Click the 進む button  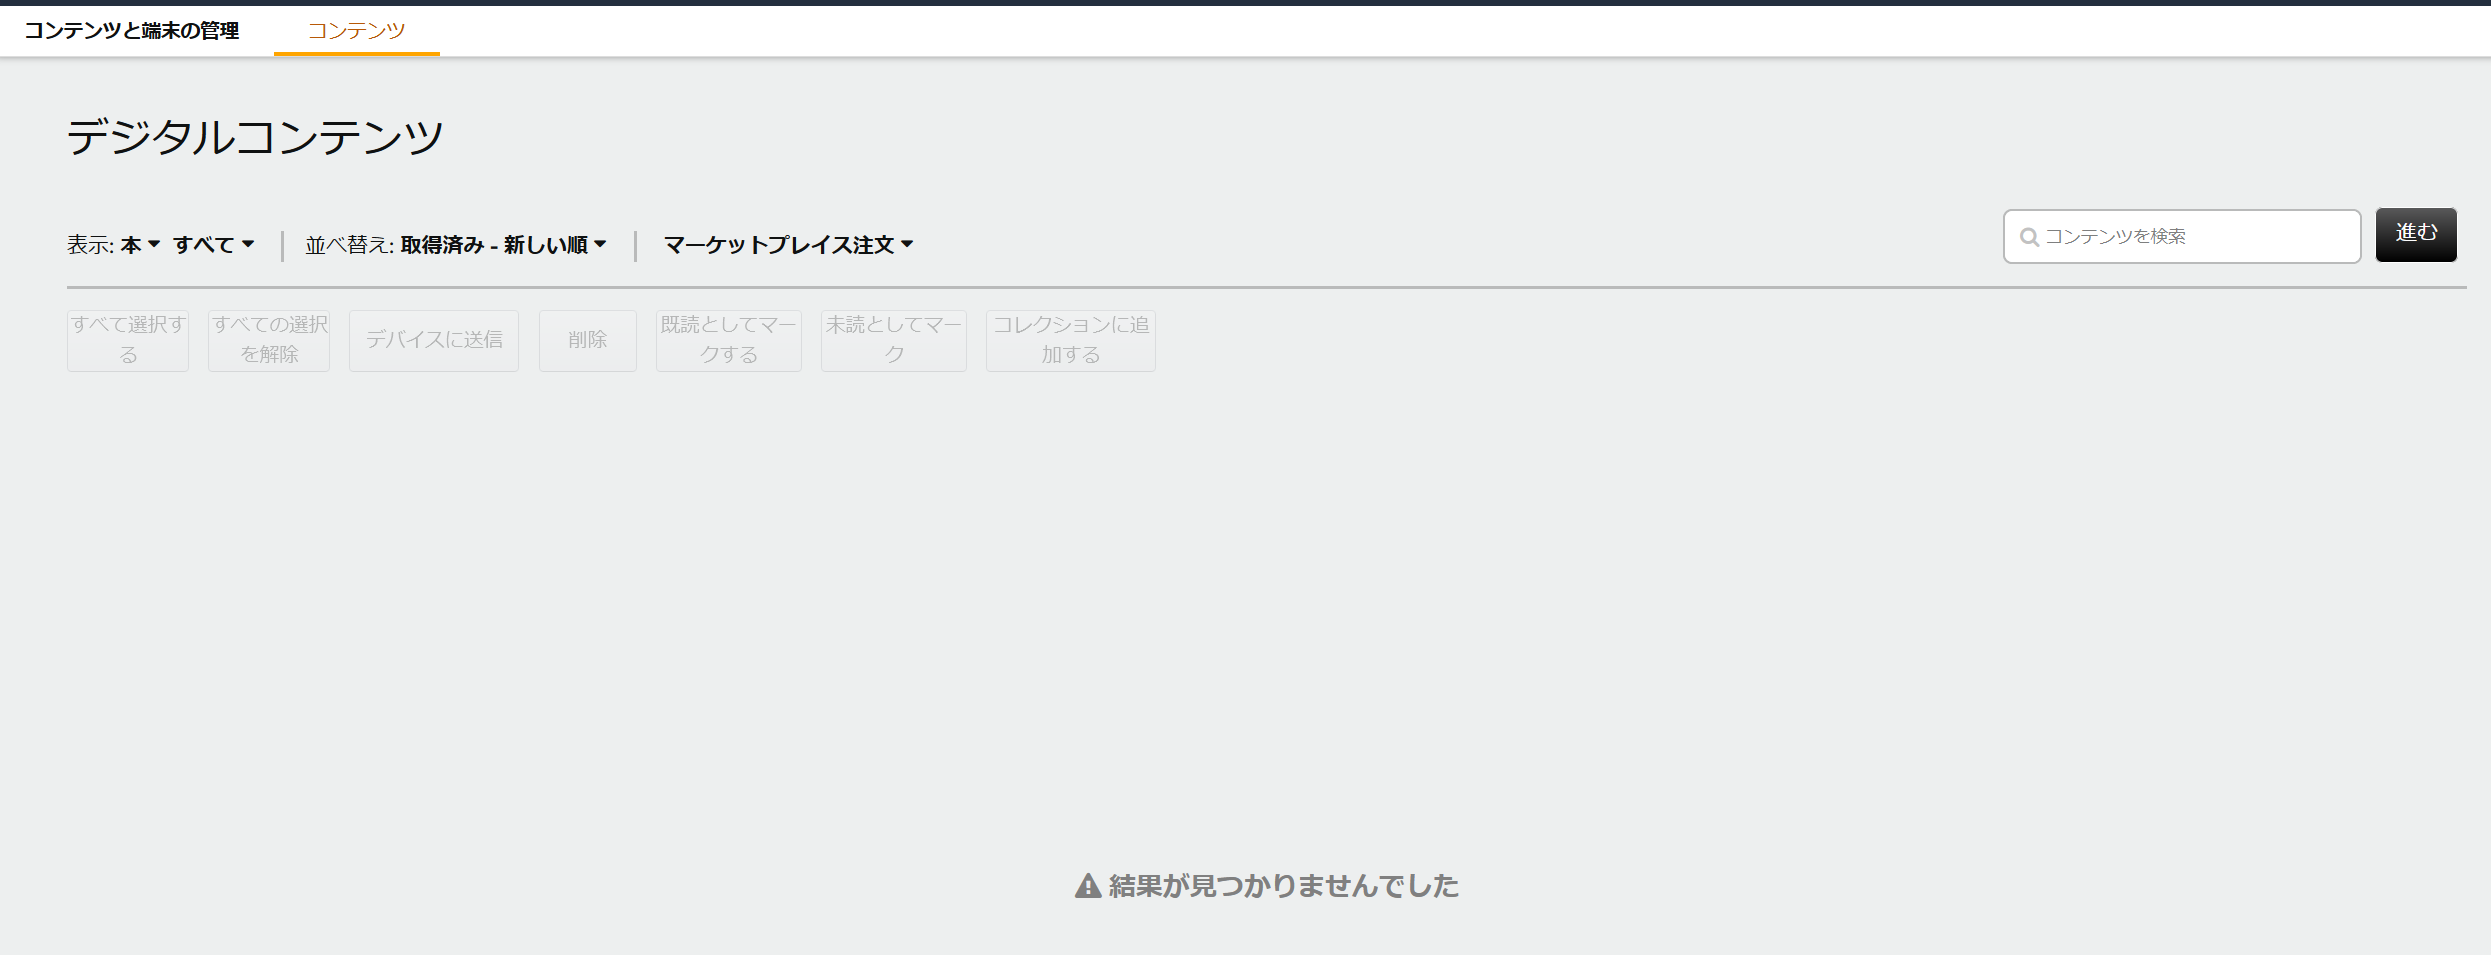coord(2416,234)
